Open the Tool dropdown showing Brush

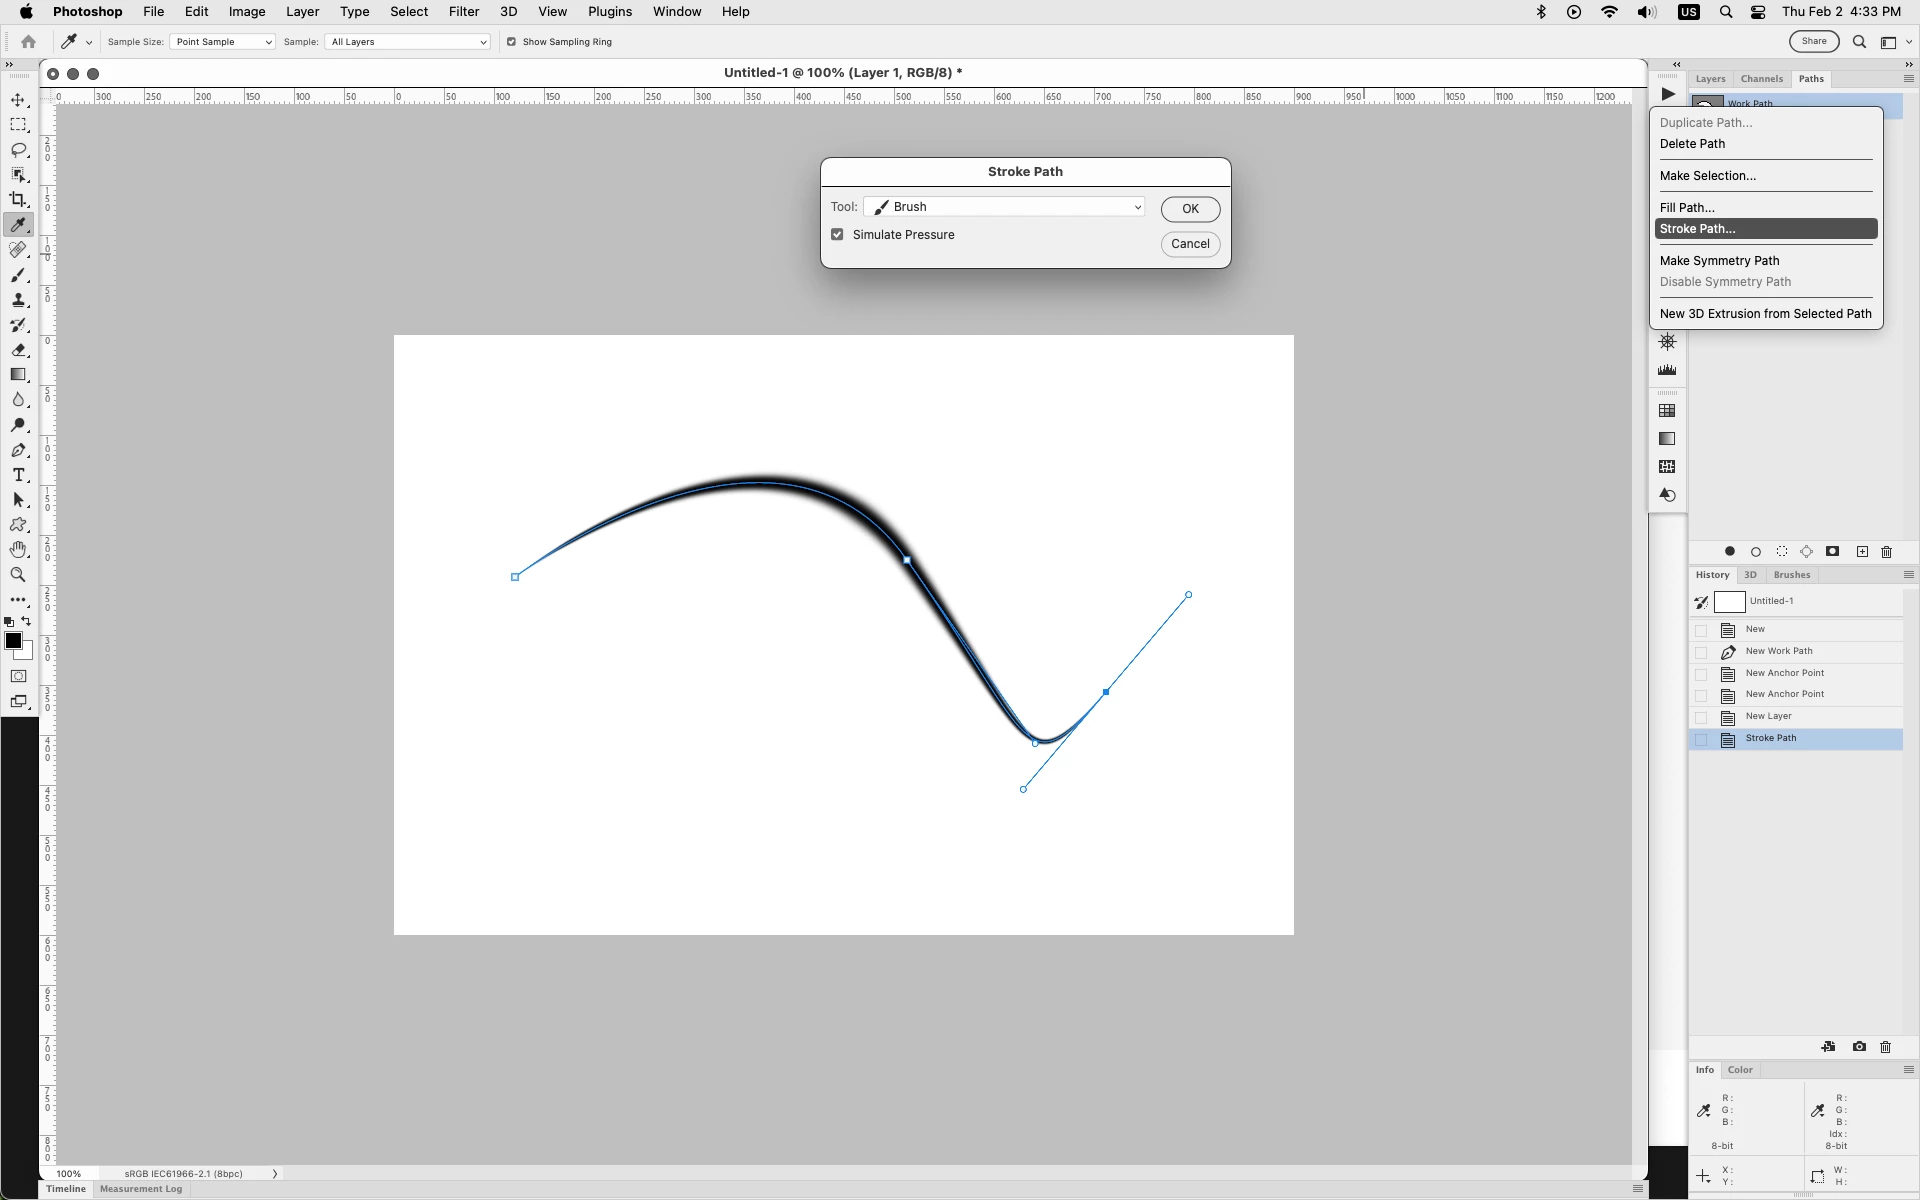coord(1004,207)
